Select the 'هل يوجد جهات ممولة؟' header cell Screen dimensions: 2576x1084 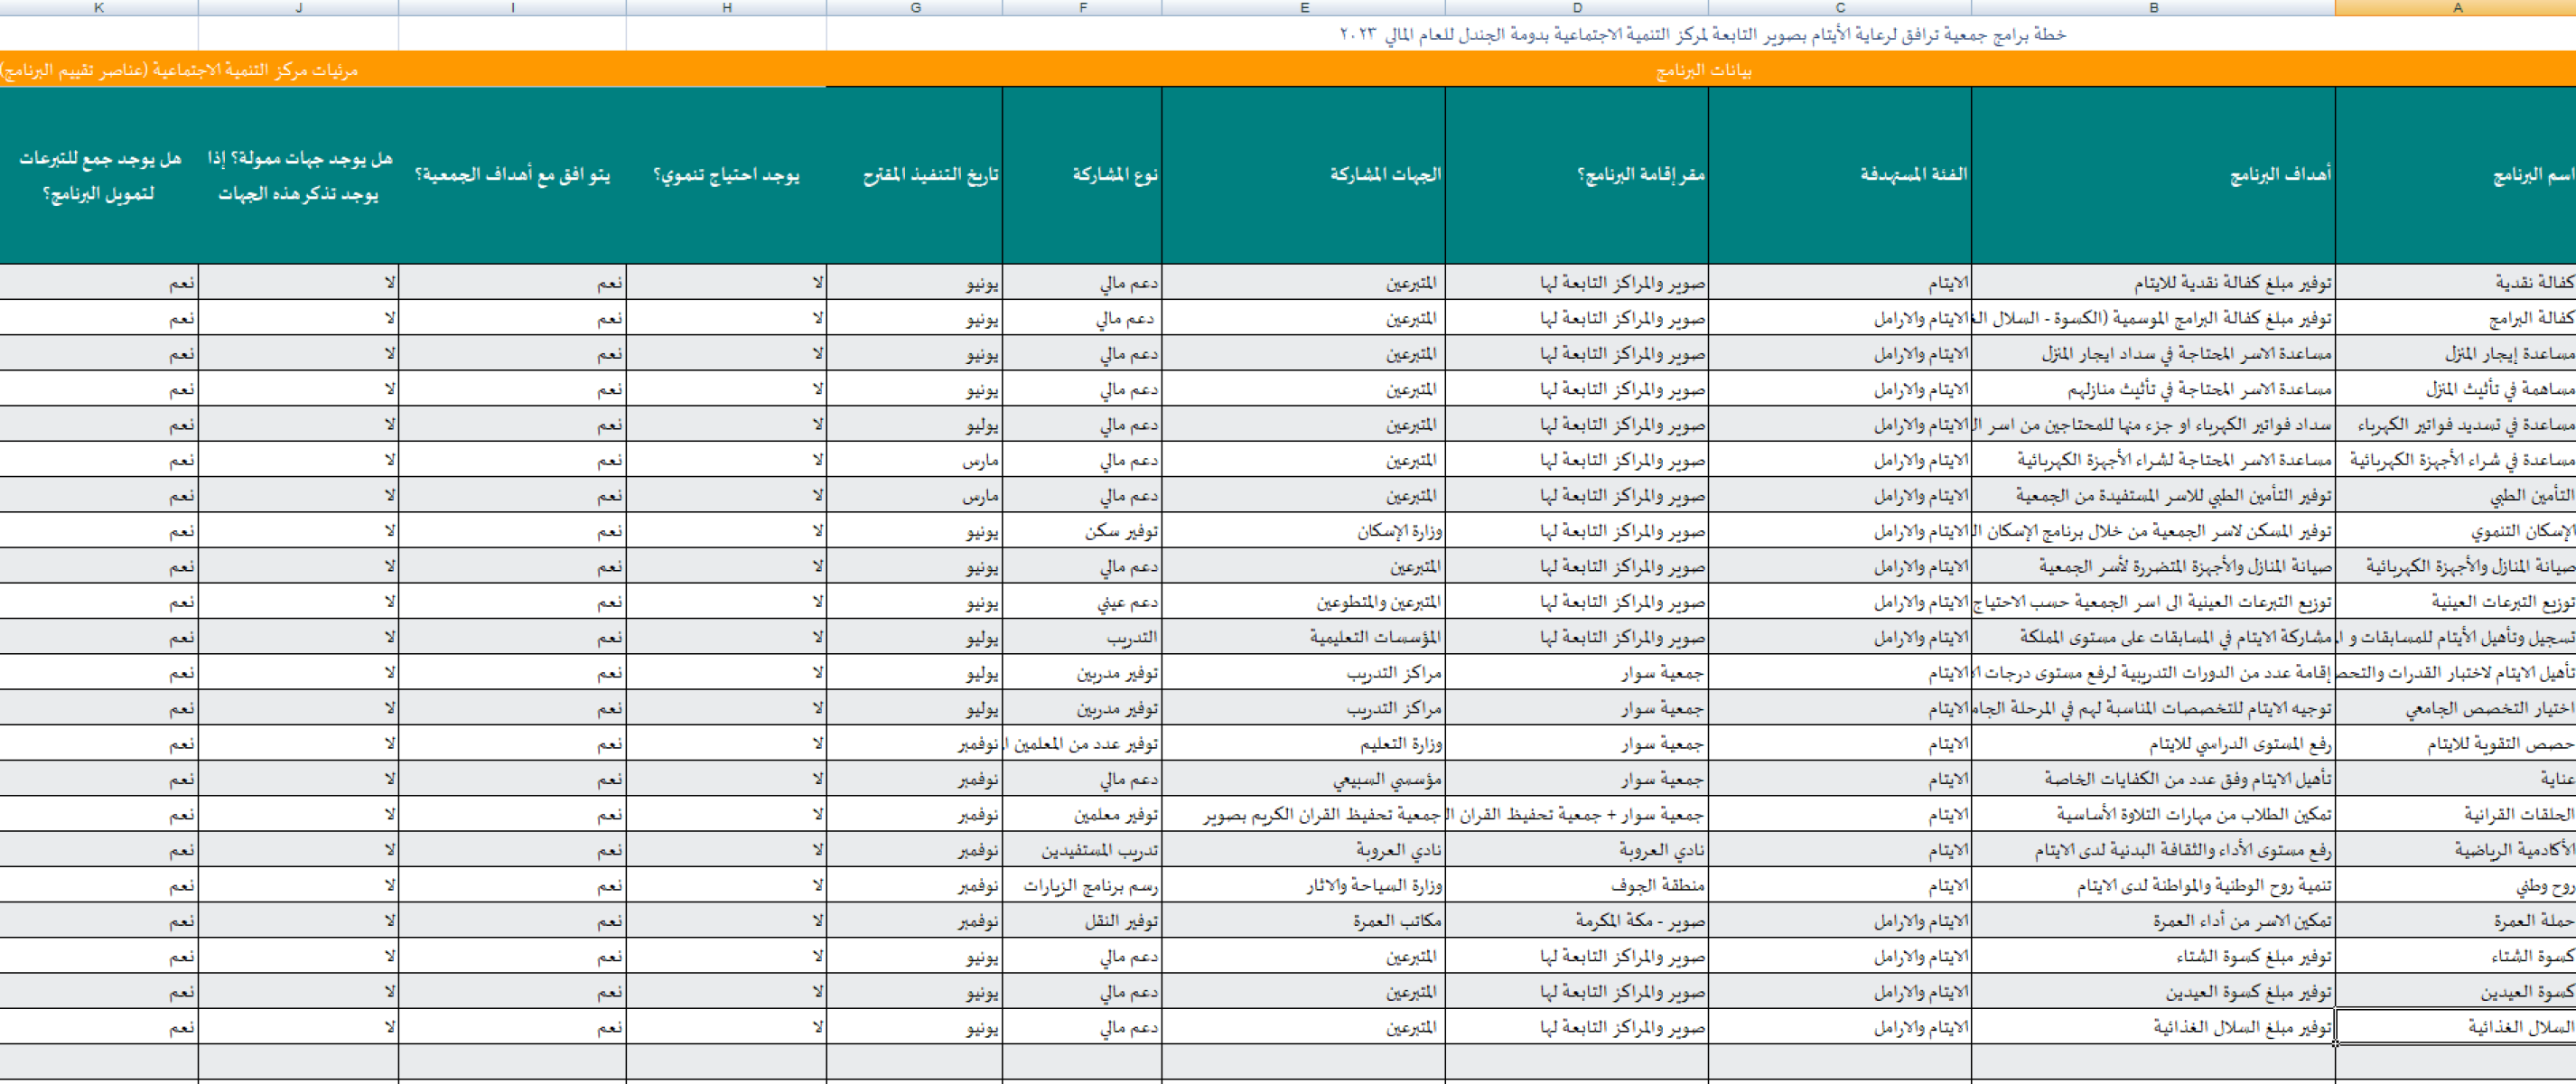(x=298, y=175)
